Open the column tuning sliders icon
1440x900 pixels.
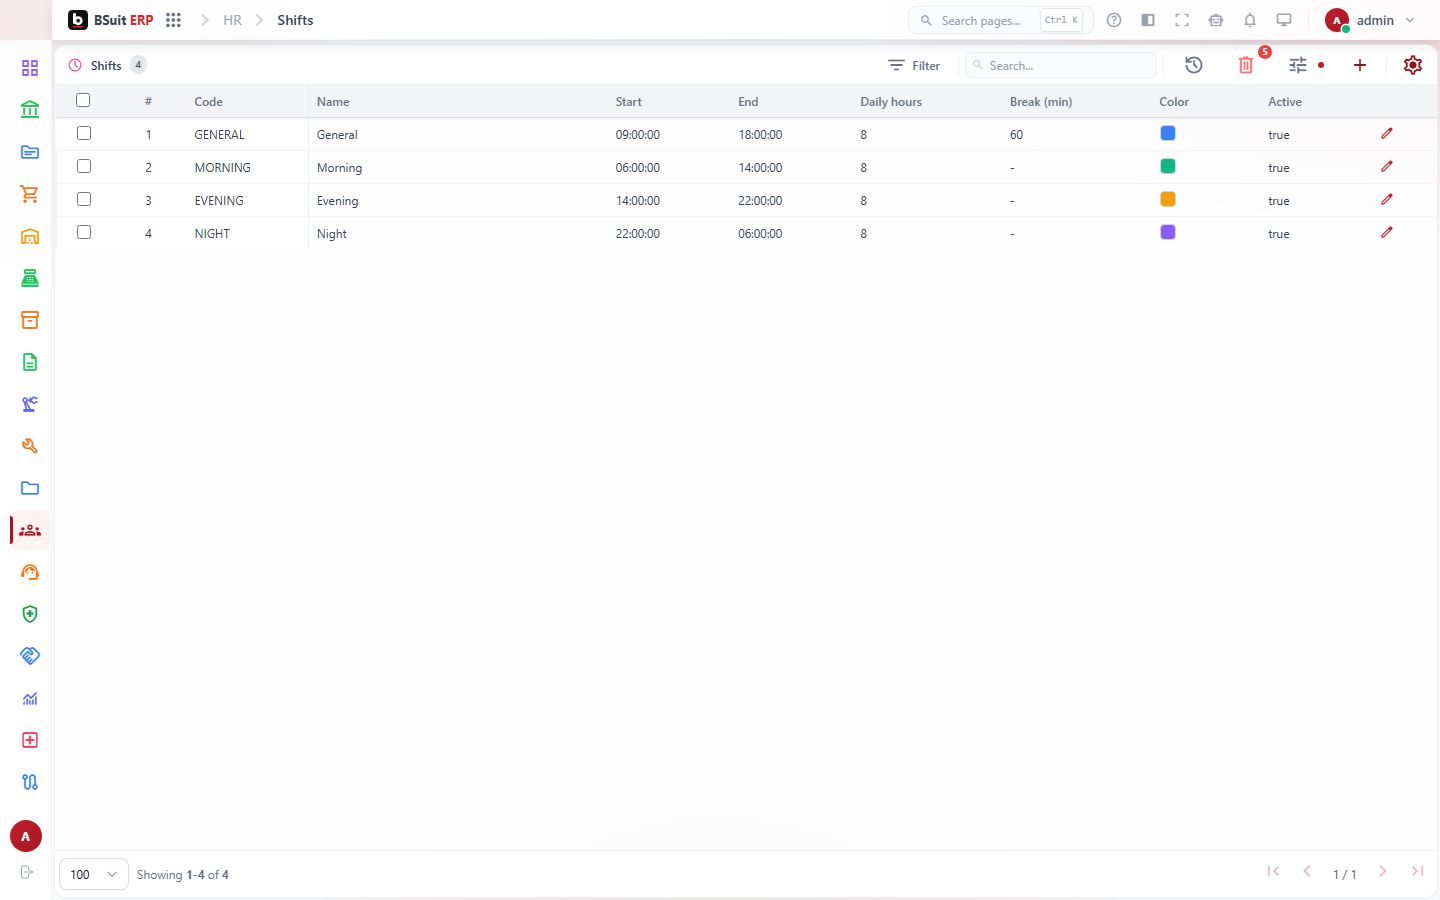[x=1298, y=65]
